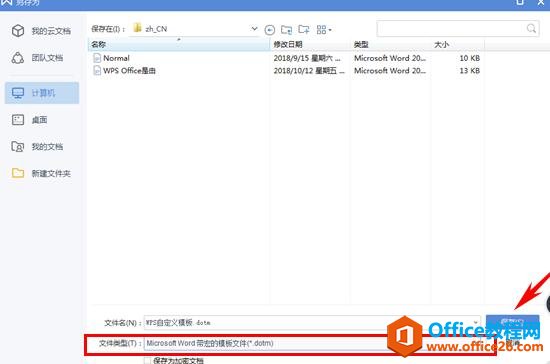Click date 2018/10/12 of WPS Office file
The height and width of the screenshot is (364, 550).
(x=309, y=71)
